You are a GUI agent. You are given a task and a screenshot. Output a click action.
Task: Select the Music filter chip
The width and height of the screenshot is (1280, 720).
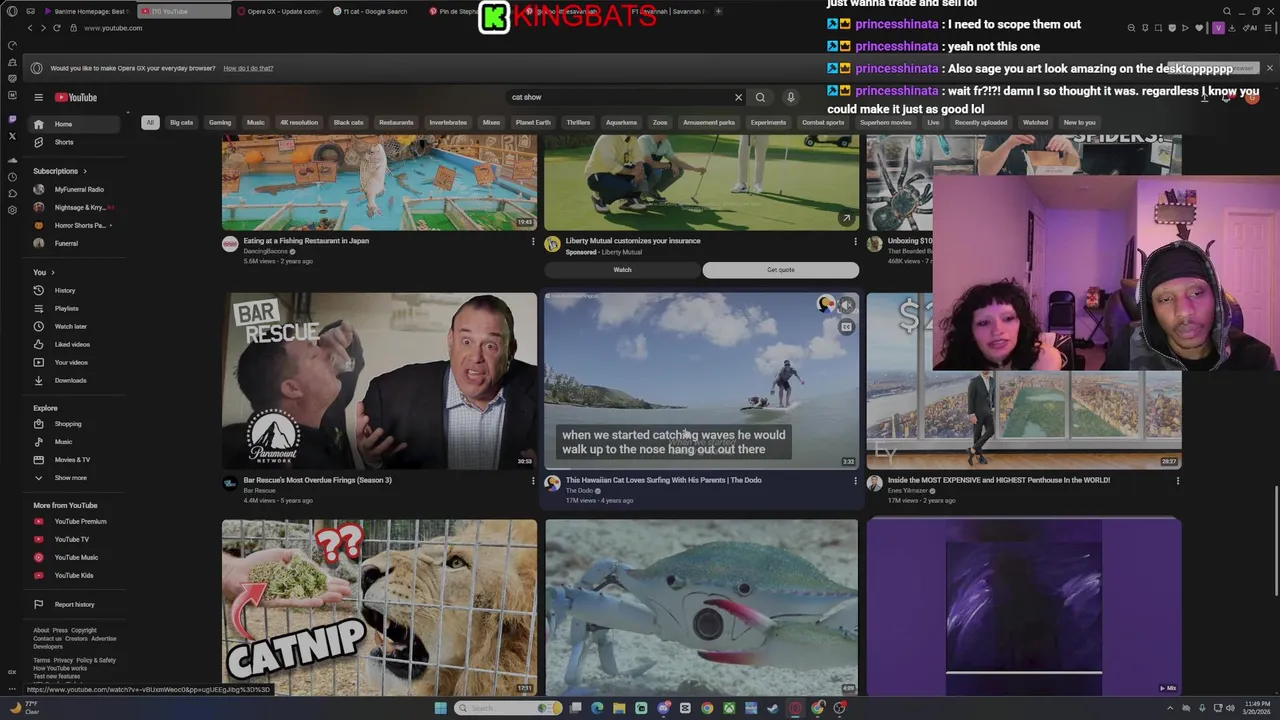coord(256,122)
